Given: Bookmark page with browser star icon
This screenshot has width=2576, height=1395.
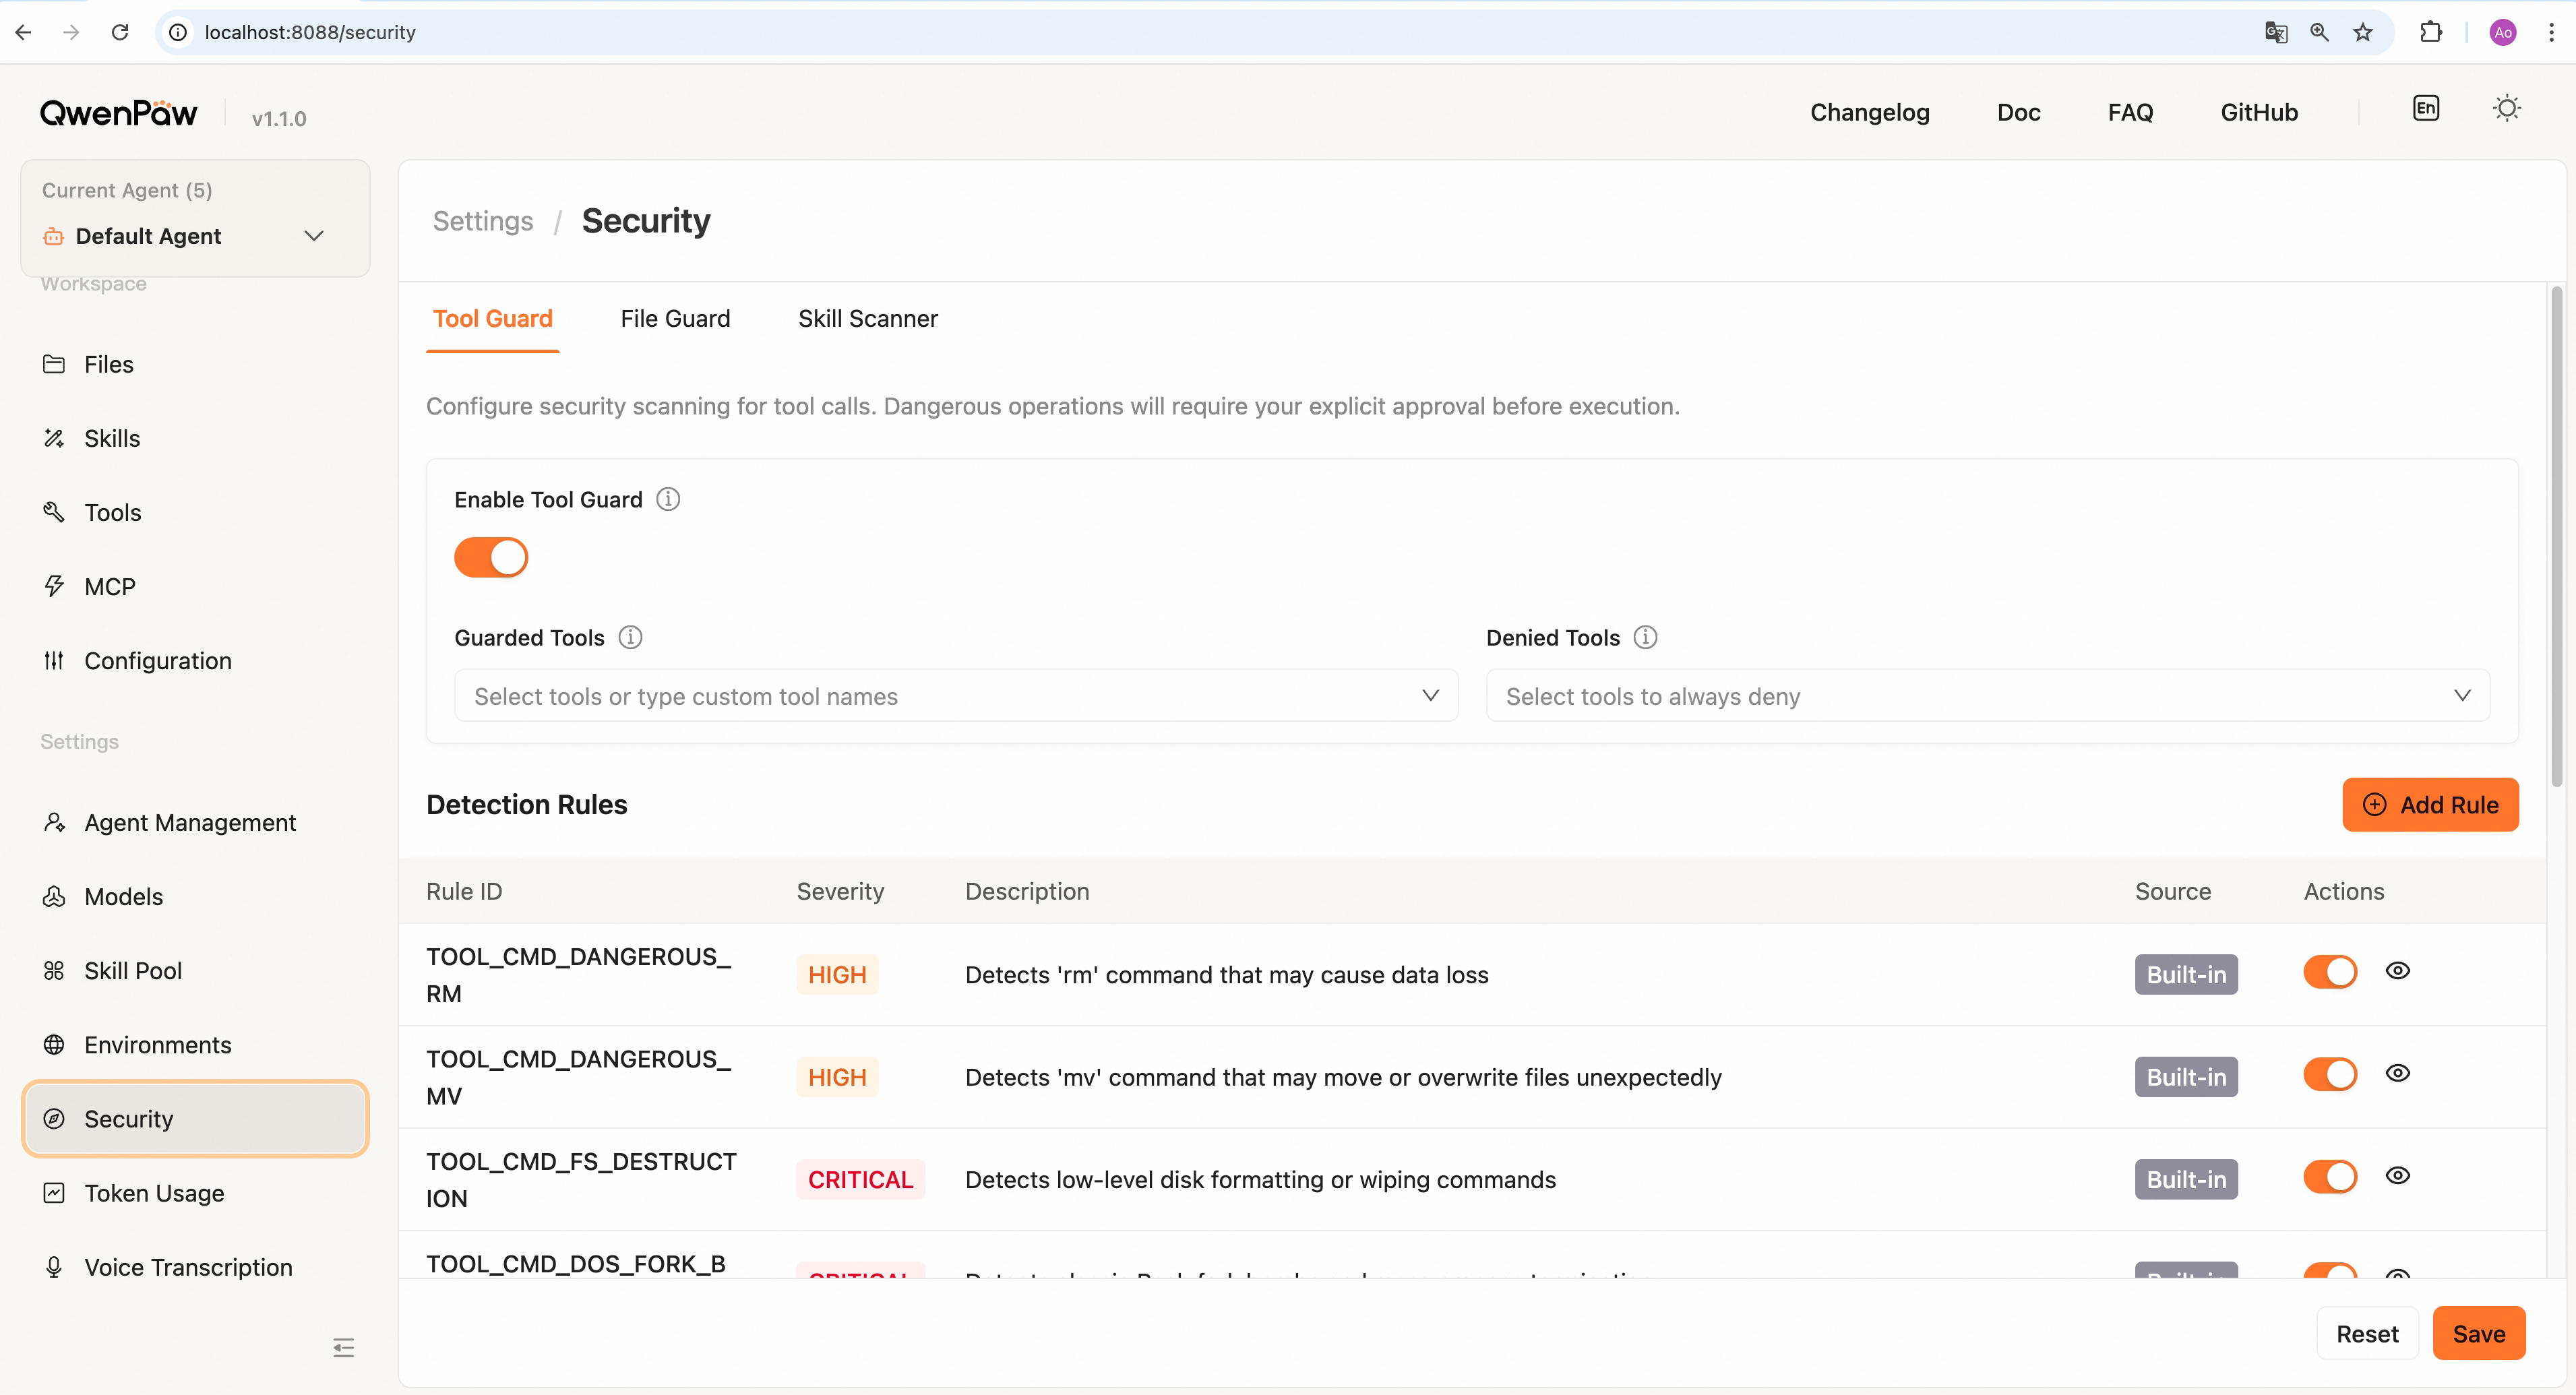Looking at the screenshot, I should pyautogui.click(x=2363, y=32).
